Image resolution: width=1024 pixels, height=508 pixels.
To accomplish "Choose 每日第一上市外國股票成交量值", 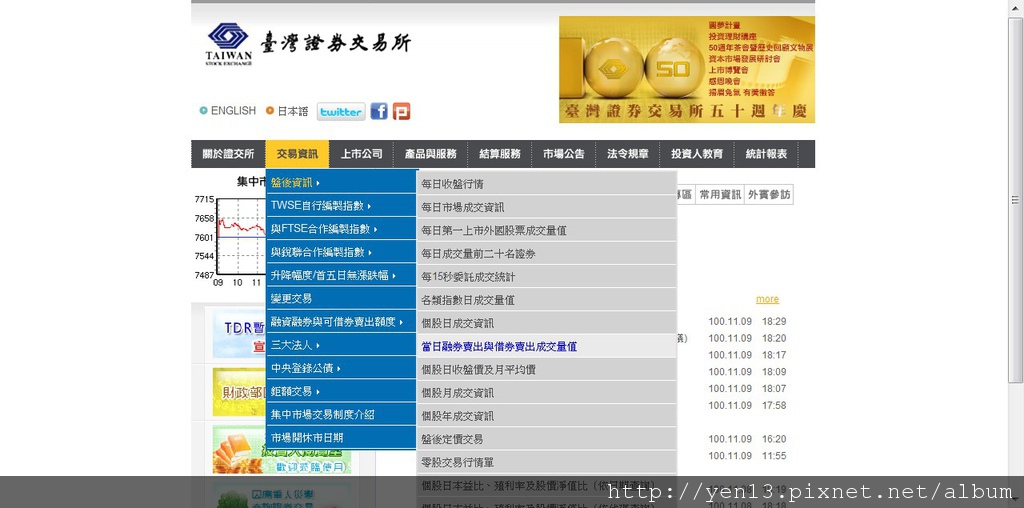I will click(547, 230).
